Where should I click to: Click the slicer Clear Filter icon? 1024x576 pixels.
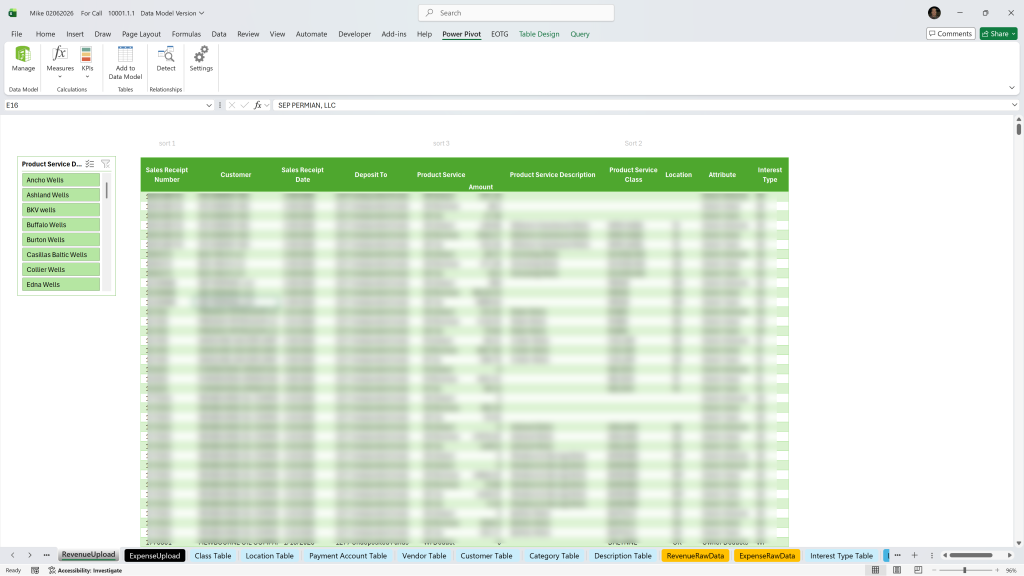pos(105,164)
